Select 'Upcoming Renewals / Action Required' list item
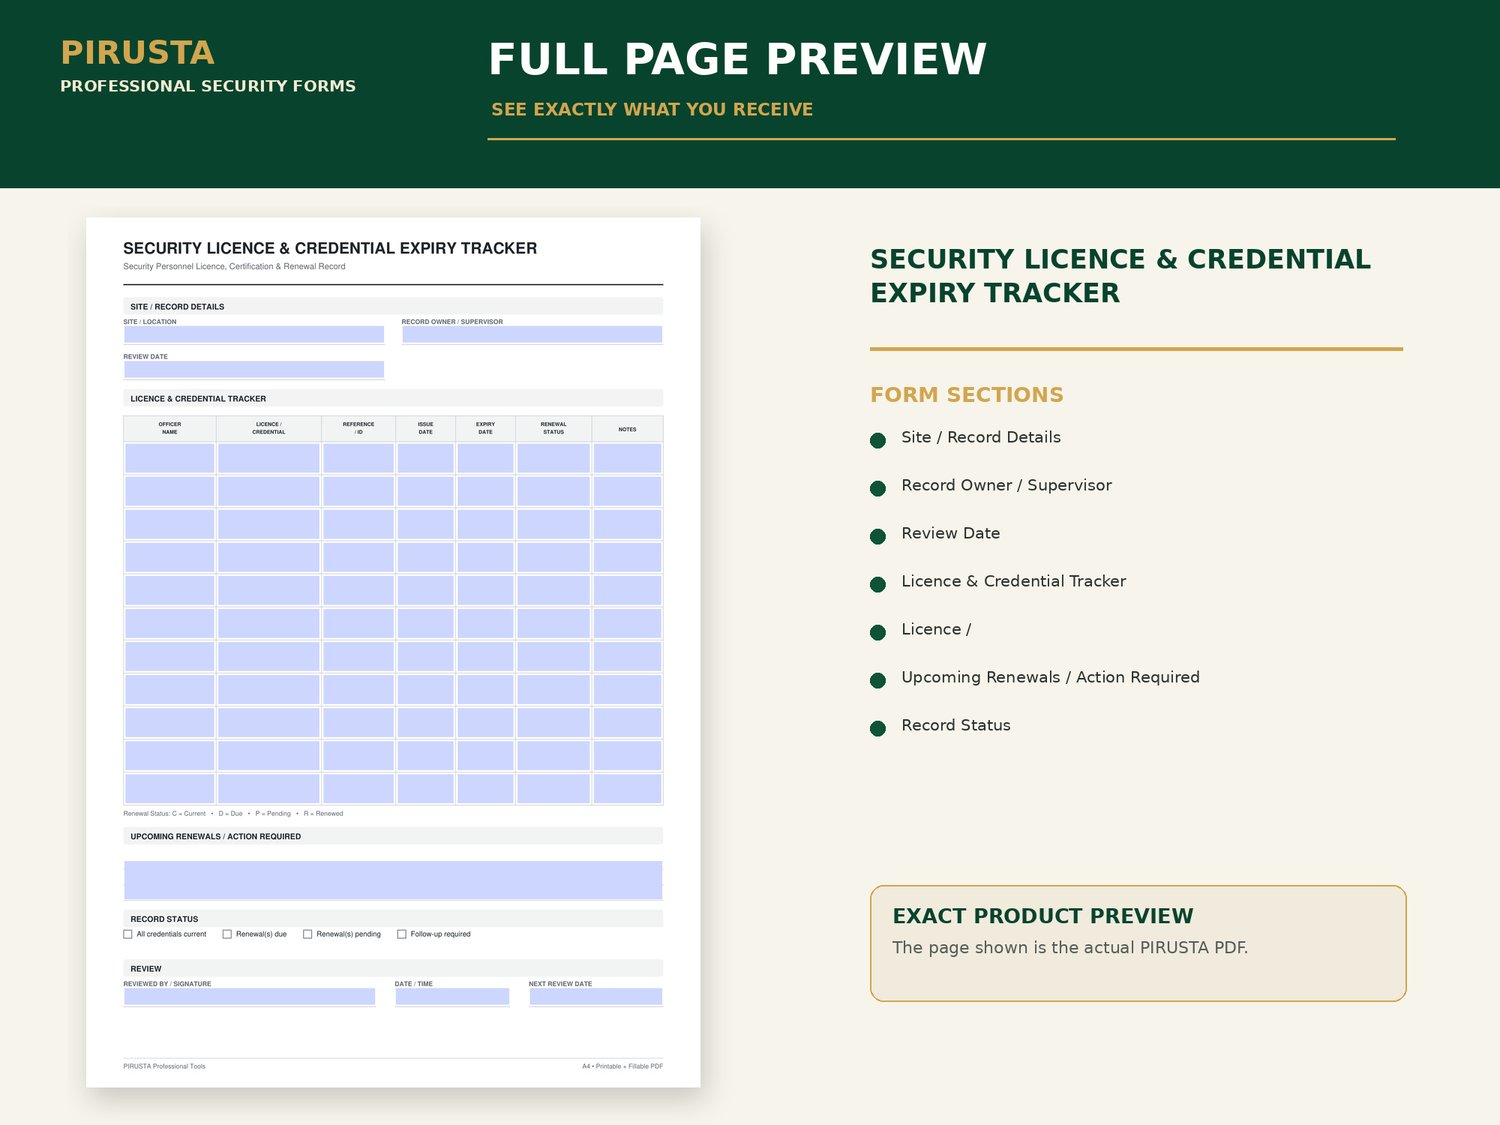1500x1125 pixels. click(x=1050, y=677)
